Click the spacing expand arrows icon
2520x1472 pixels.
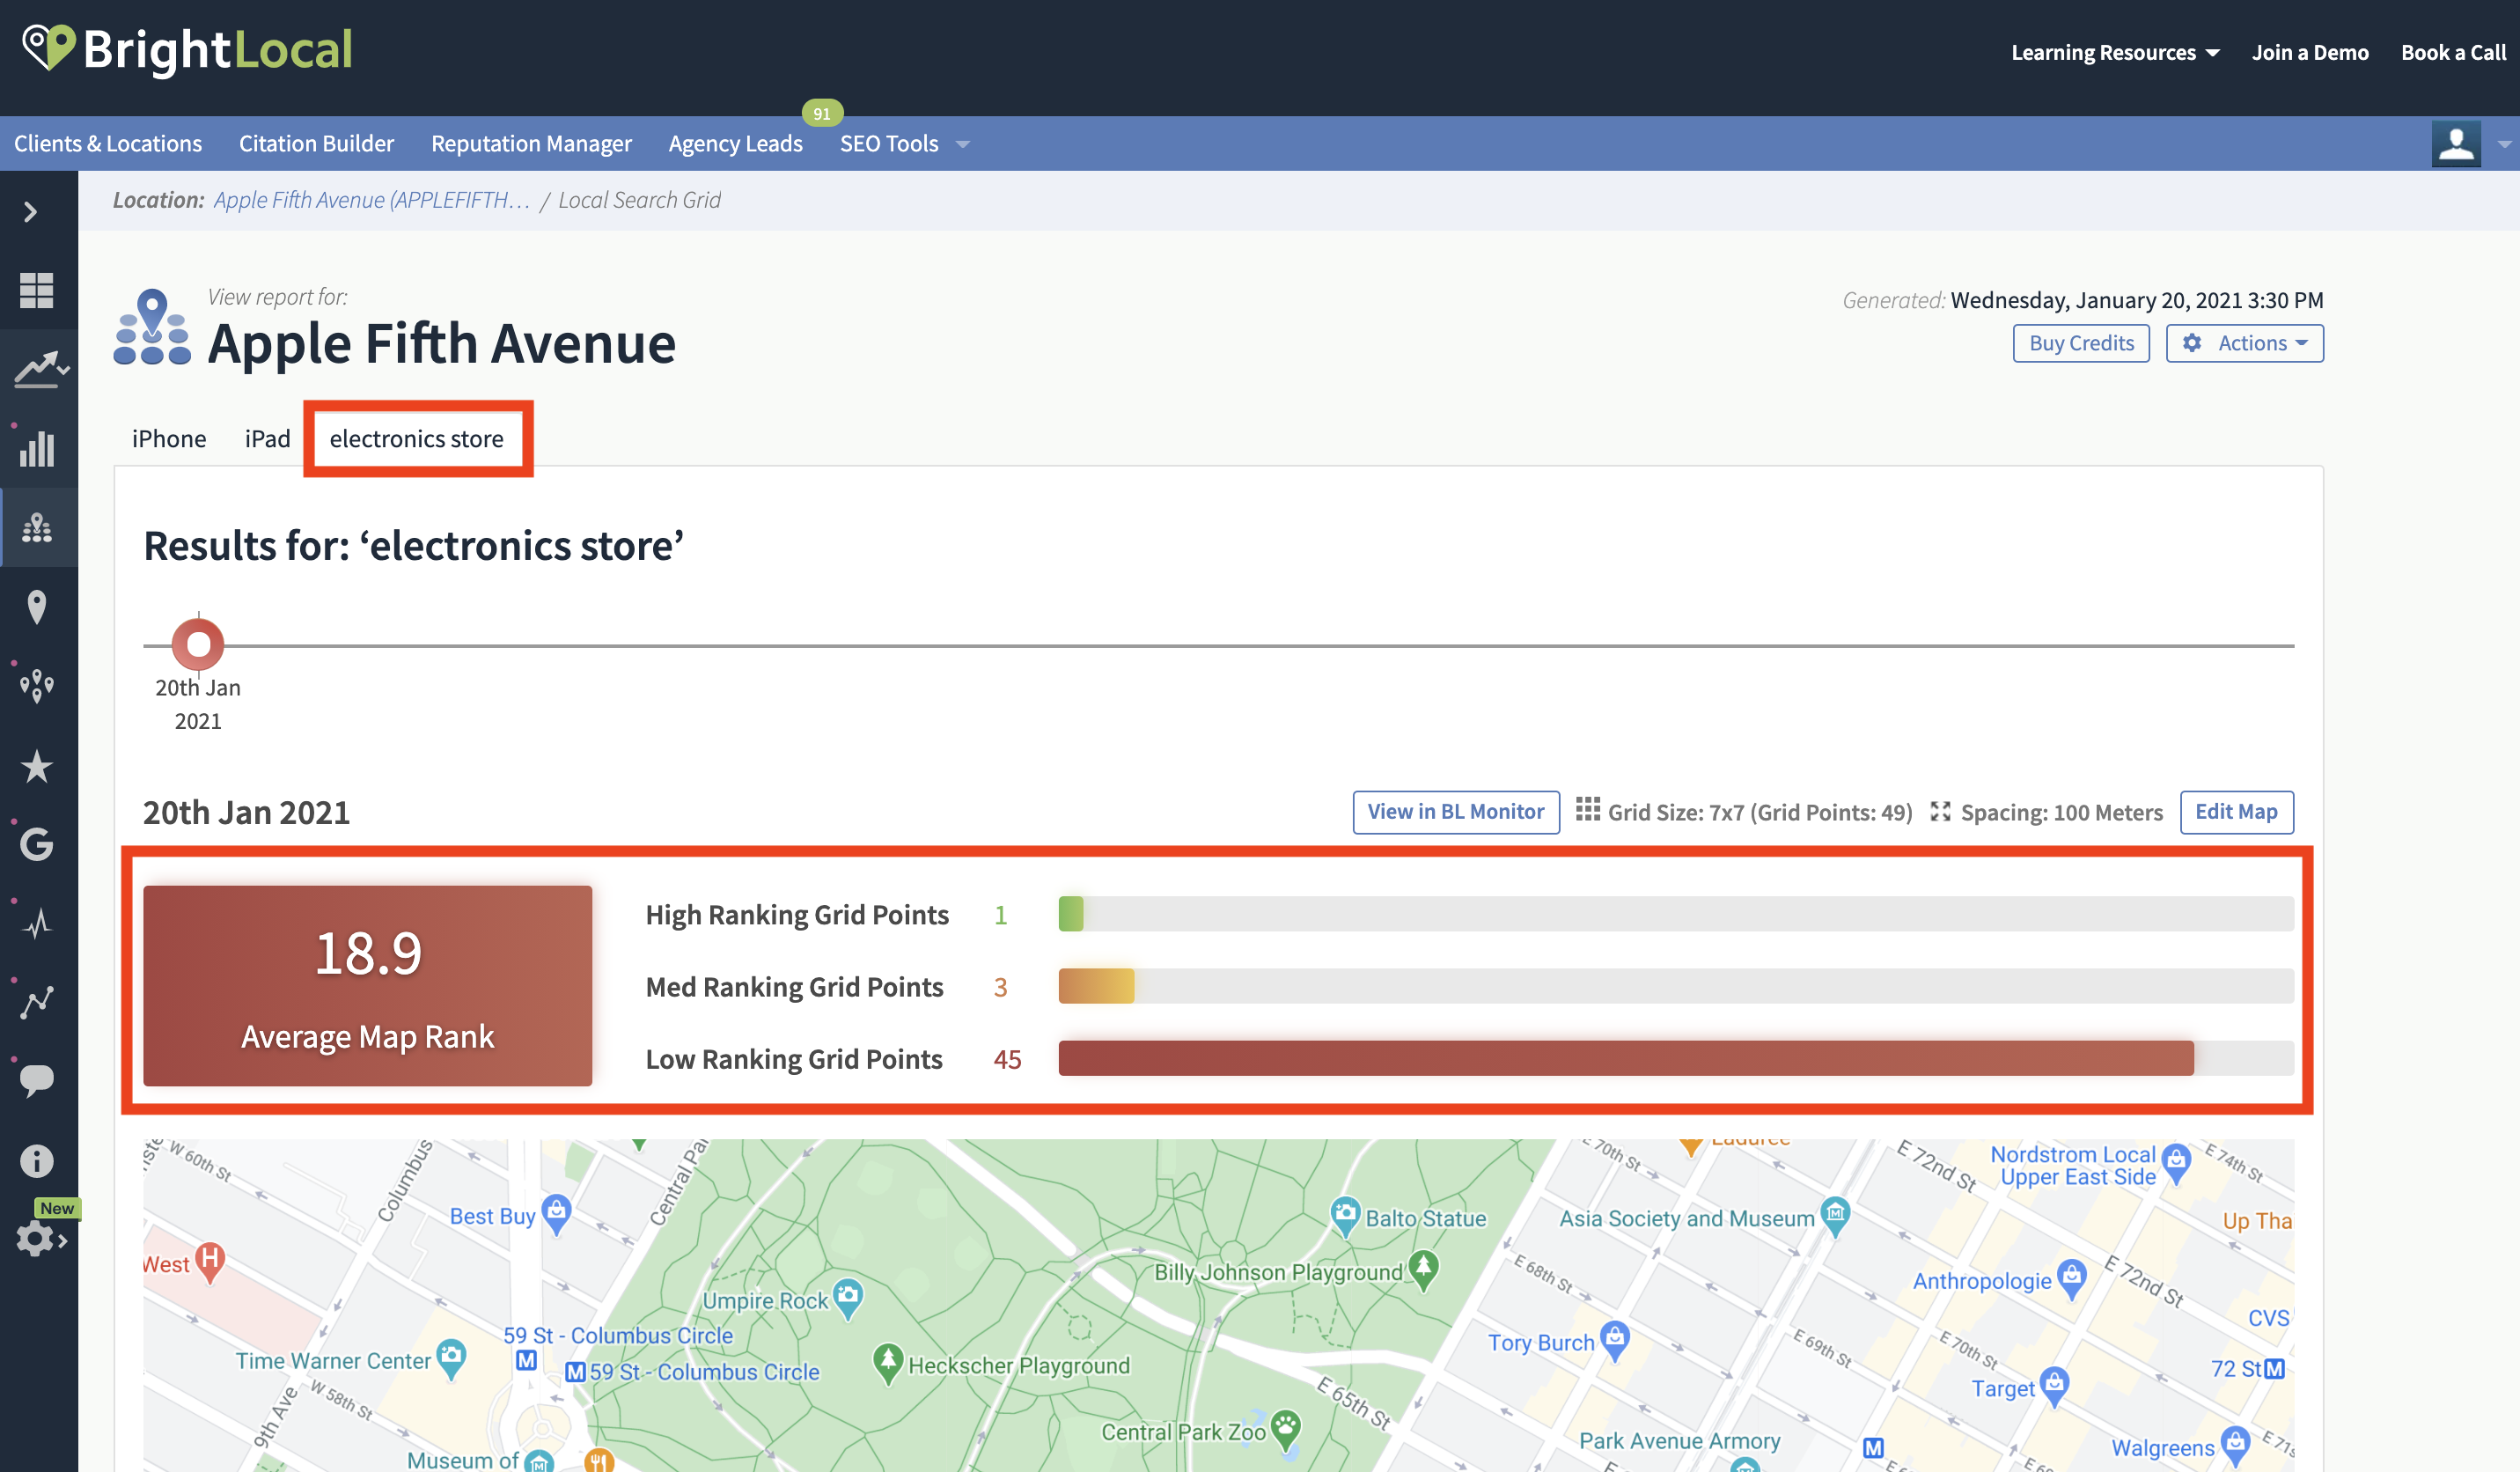(1940, 811)
